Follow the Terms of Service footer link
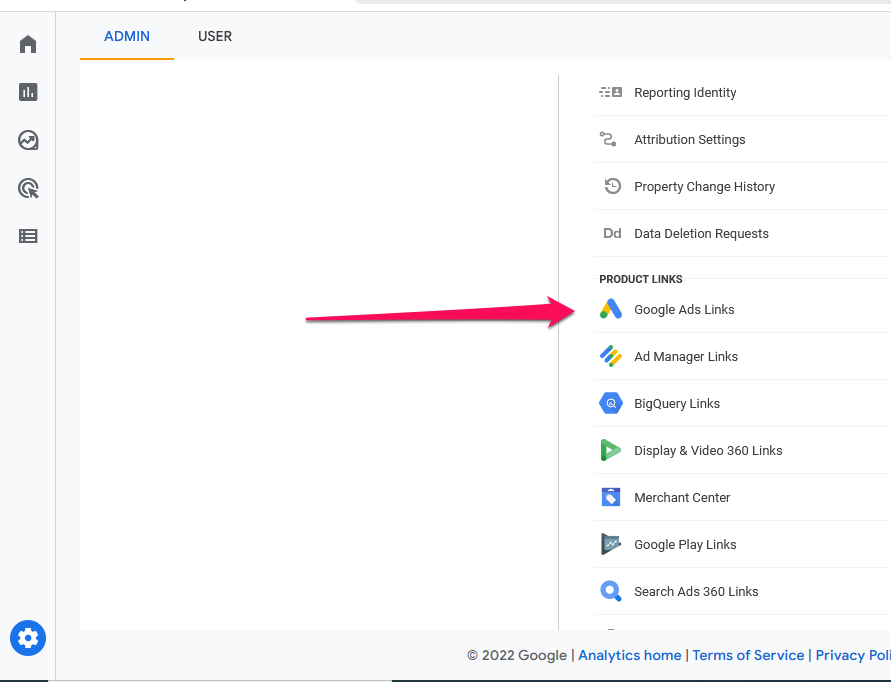This screenshot has width=891, height=682. coord(748,655)
